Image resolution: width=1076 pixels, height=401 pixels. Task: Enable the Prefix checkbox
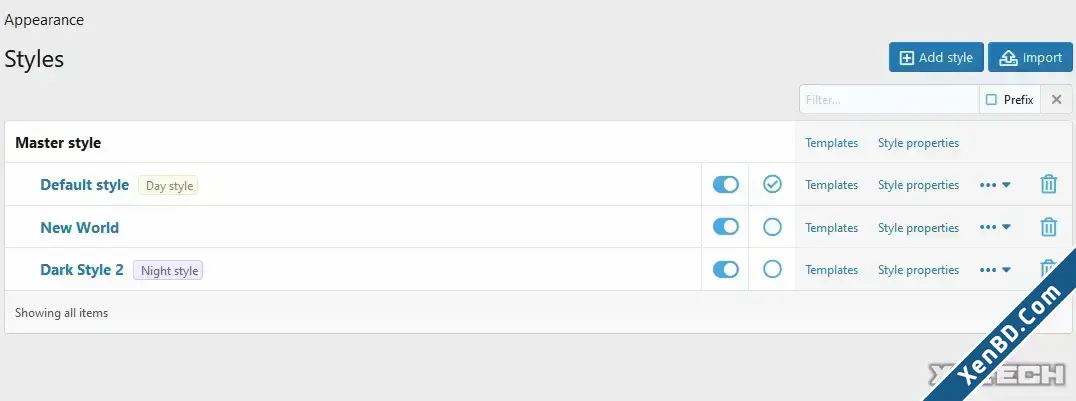tap(992, 100)
